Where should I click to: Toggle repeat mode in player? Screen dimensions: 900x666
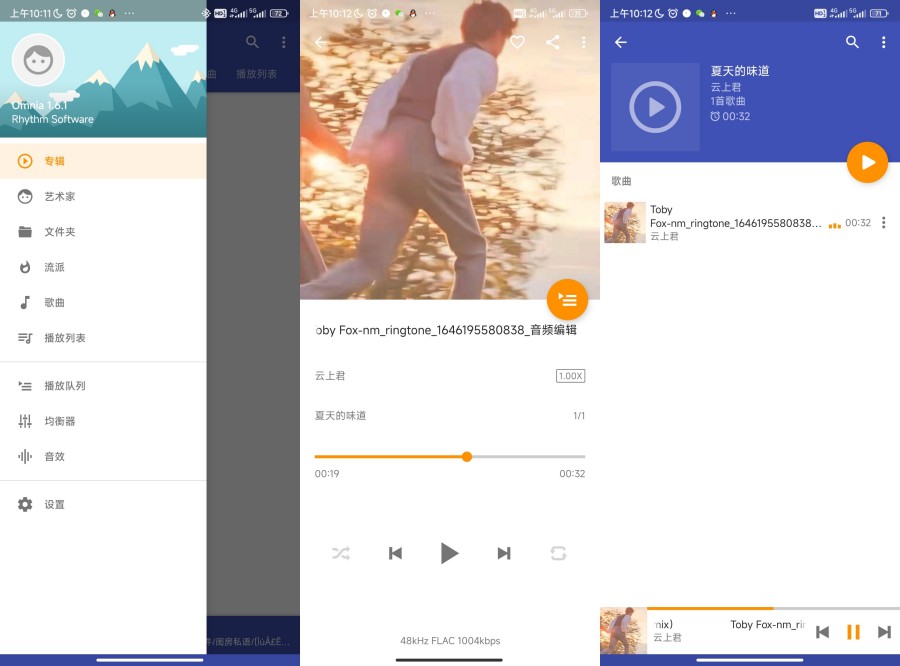(x=558, y=553)
